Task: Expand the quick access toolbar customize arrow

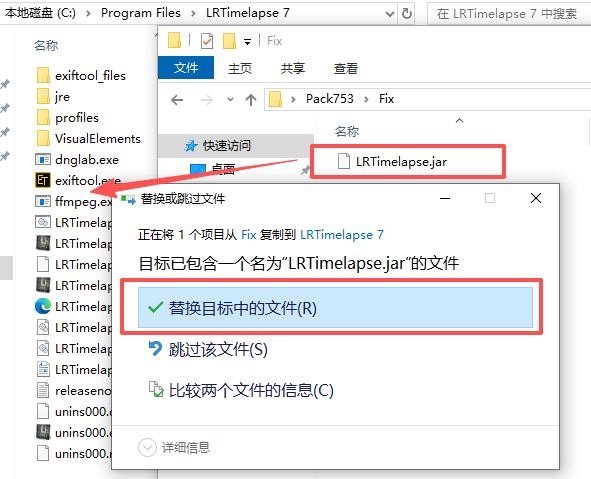Action: point(247,41)
